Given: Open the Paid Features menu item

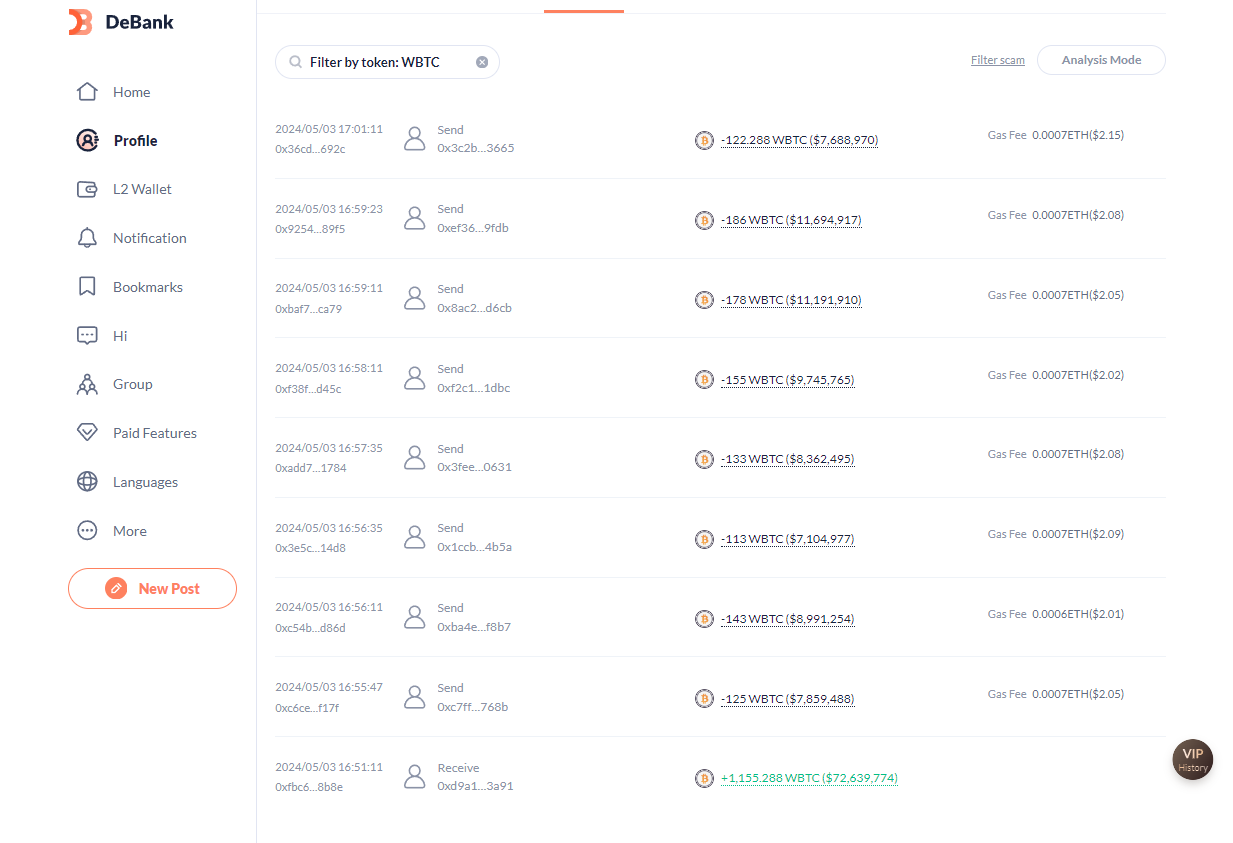Looking at the screenshot, I should (155, 433).
